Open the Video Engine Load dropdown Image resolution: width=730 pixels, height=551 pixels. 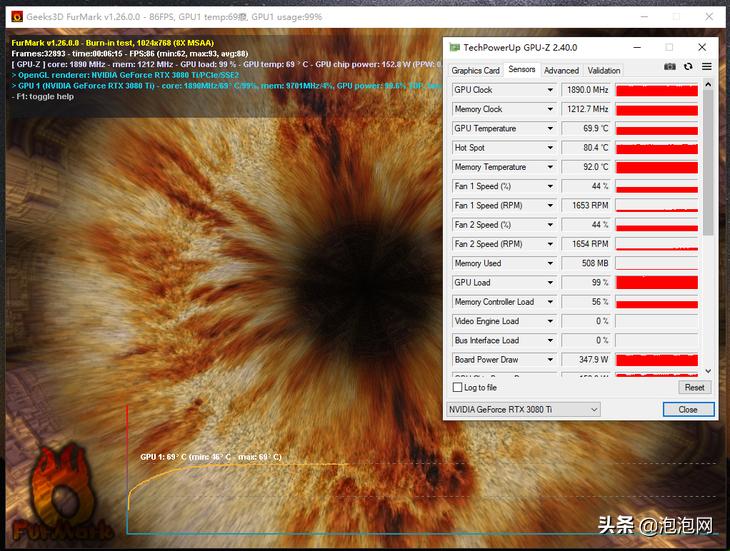tap(550, 321)
